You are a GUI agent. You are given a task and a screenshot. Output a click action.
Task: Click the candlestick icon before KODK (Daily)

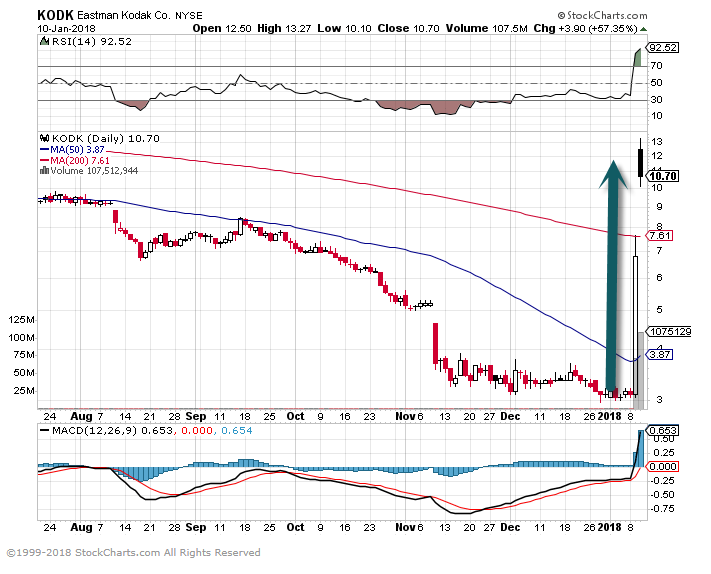point(44,138)
